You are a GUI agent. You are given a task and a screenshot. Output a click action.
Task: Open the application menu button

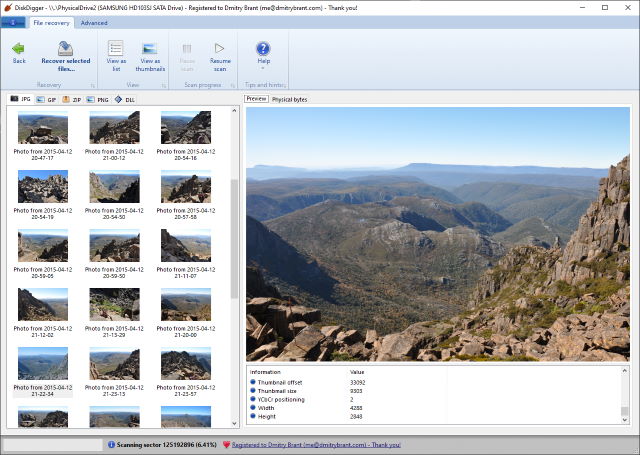coord(13,23)
